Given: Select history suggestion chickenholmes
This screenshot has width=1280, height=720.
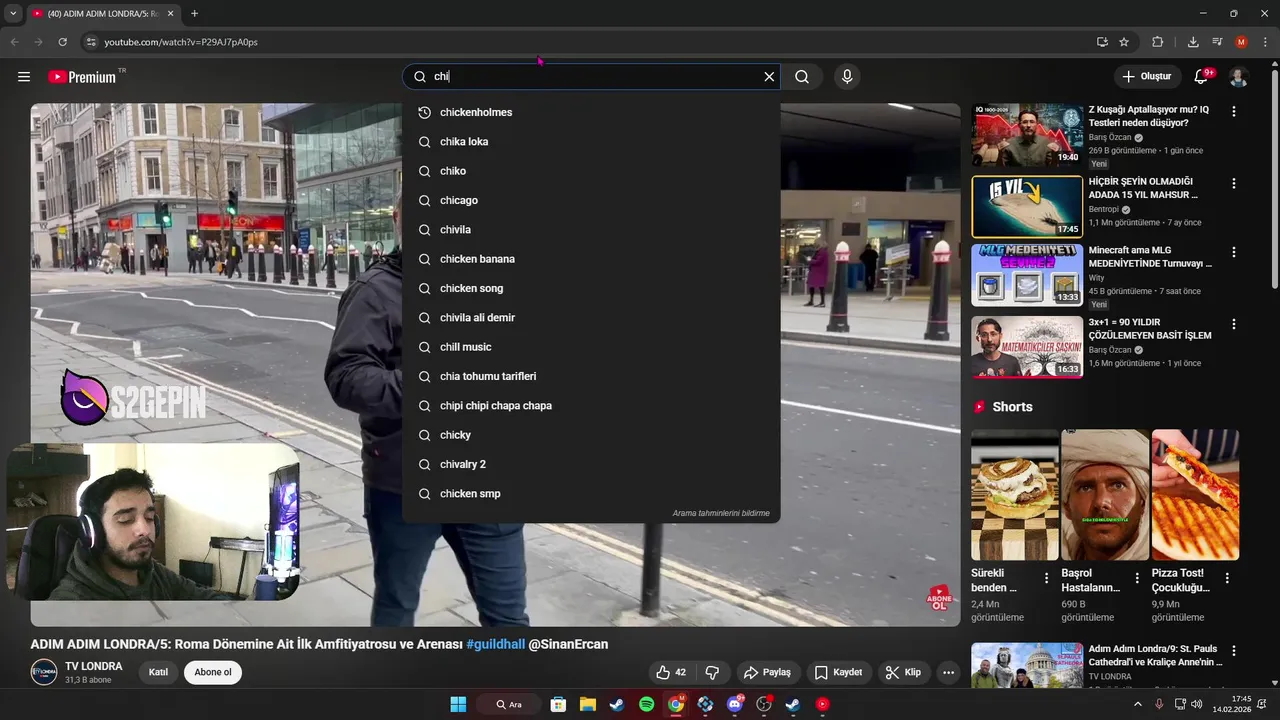Looking at the screenshot, I should (x=591, y=112).
